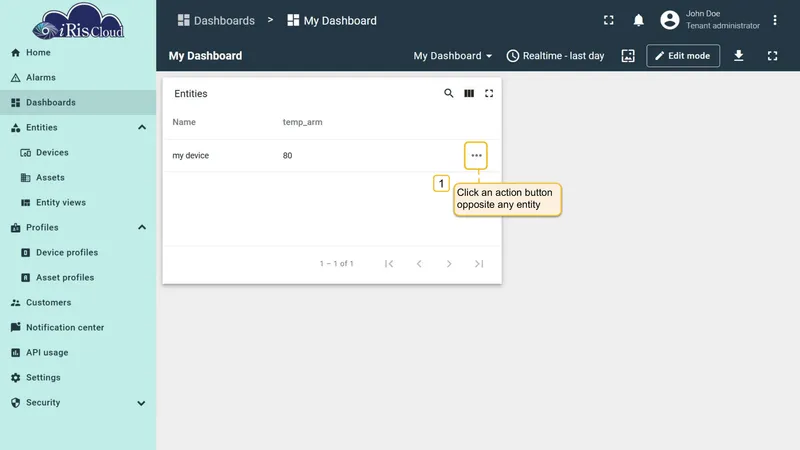Open the Alarms page
Screen dimensions: 800x450
pos(78,78)
